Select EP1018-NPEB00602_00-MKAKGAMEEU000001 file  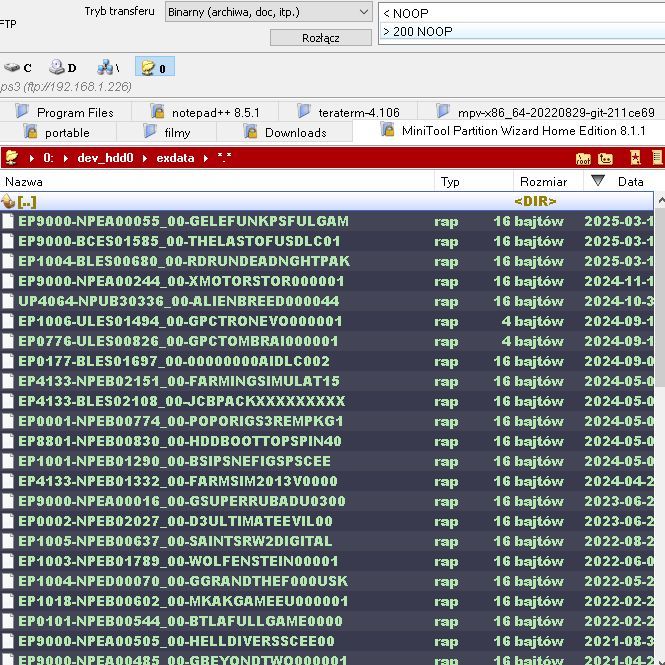pos(327,601)
